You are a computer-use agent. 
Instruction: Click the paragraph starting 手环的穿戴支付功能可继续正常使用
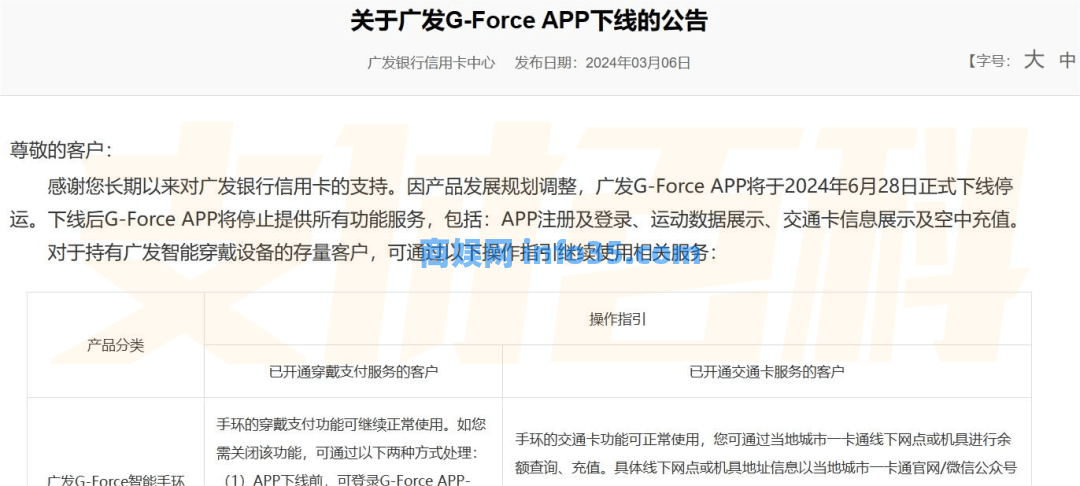(351, 424)
